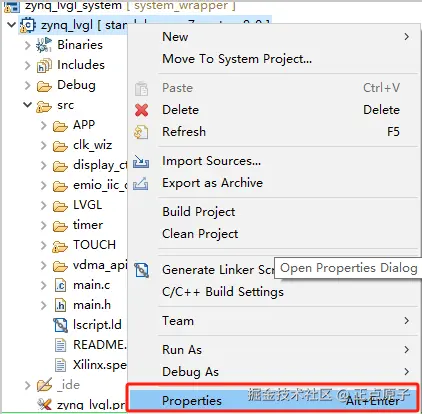Click the Generate Linker Script icon
Viewport: 422px width, 414px height.
point(141,270)
